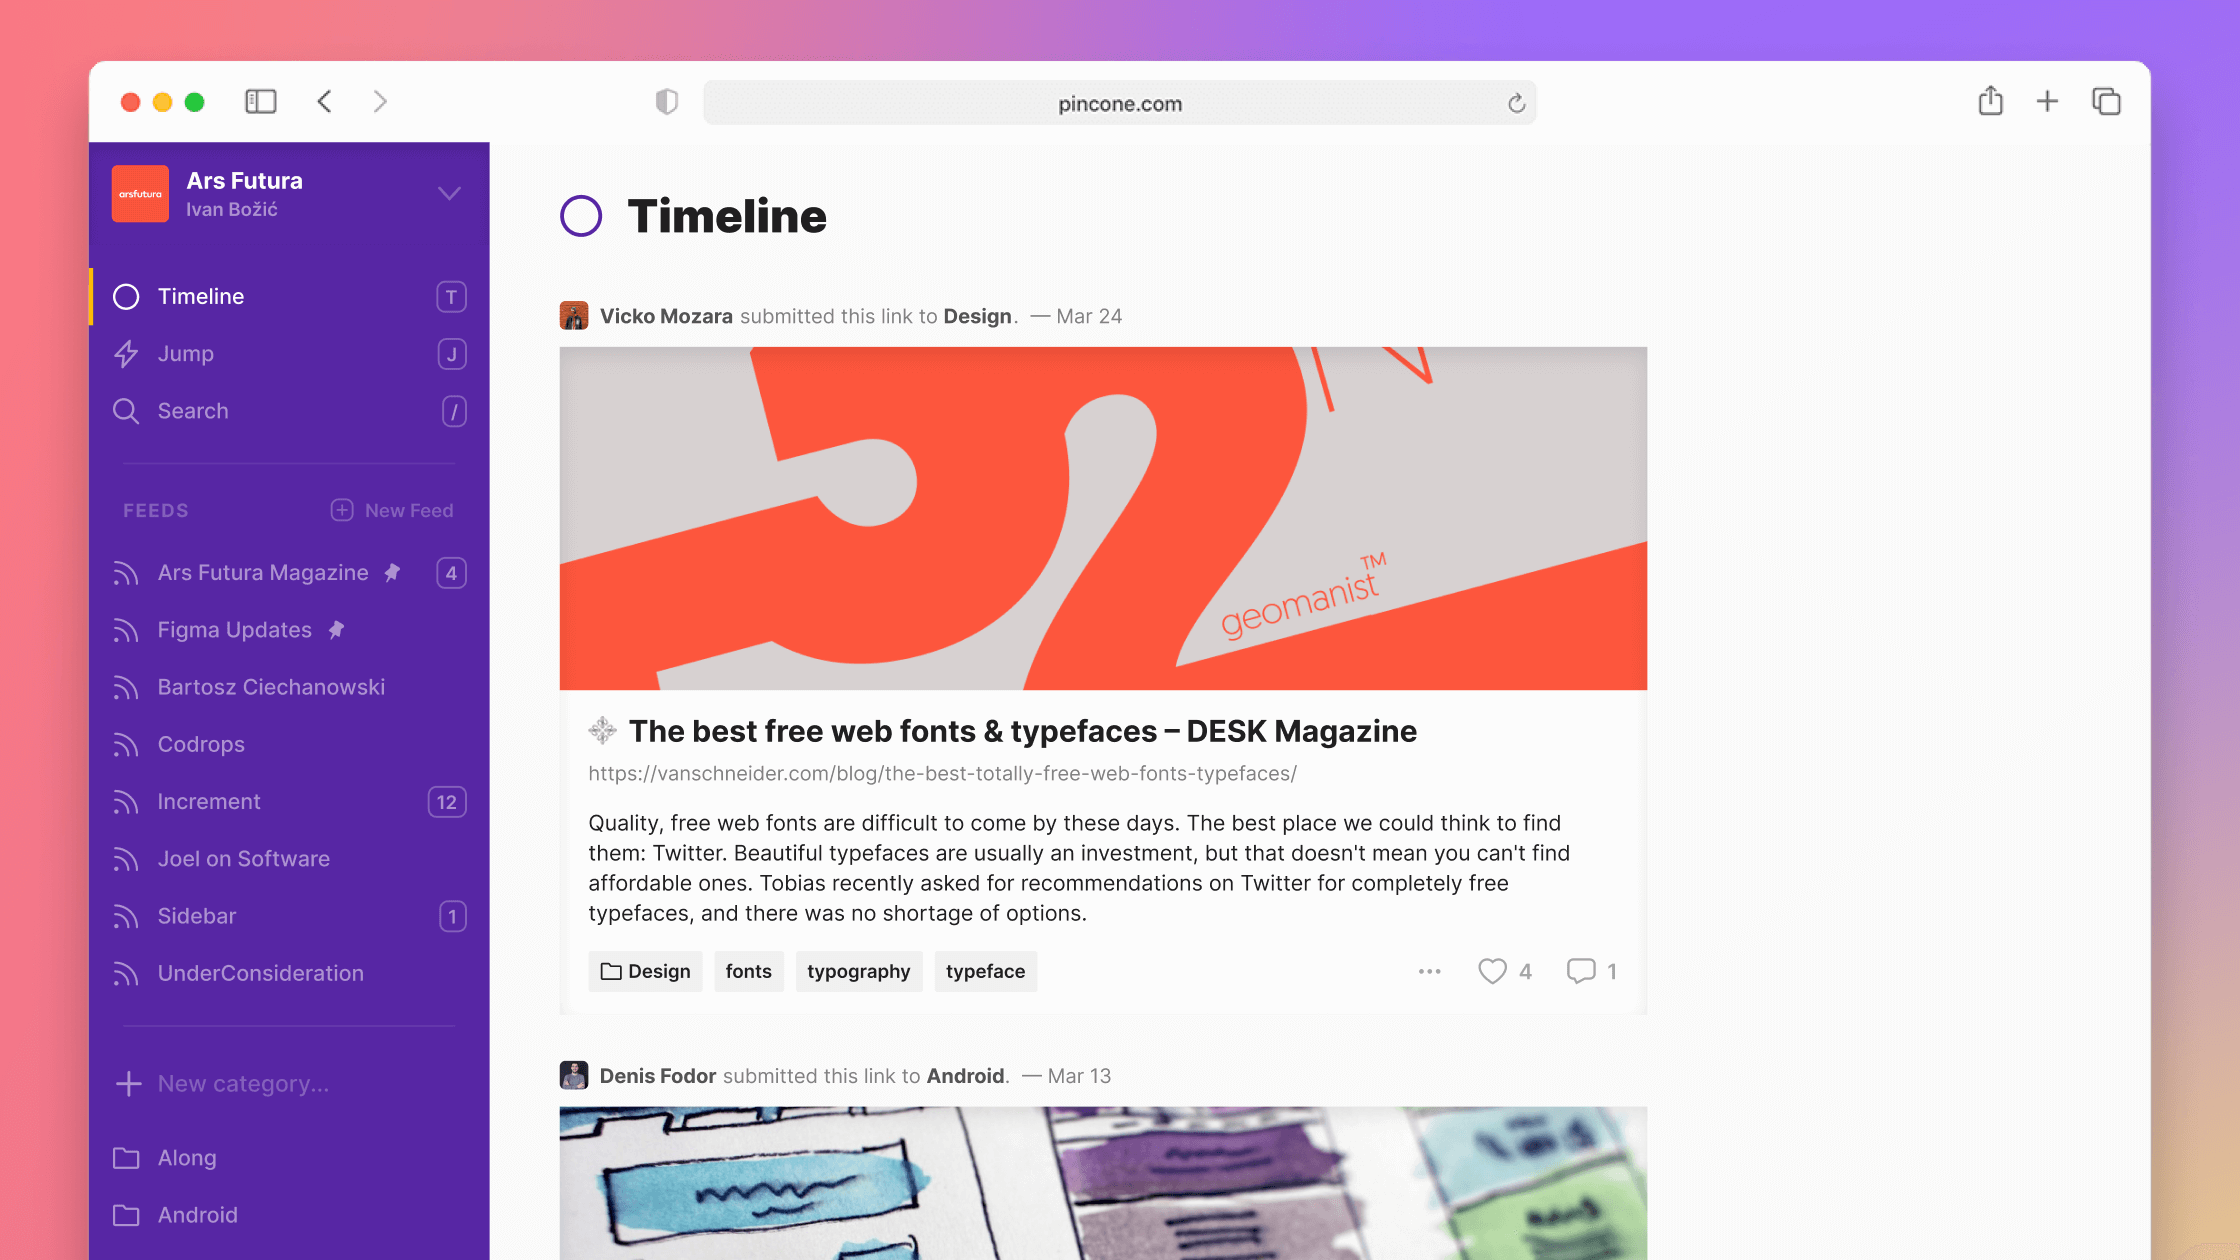Screen dimensions: 2240x1260
Task: Click the New Feed plus icon
Action: [342, 509]
